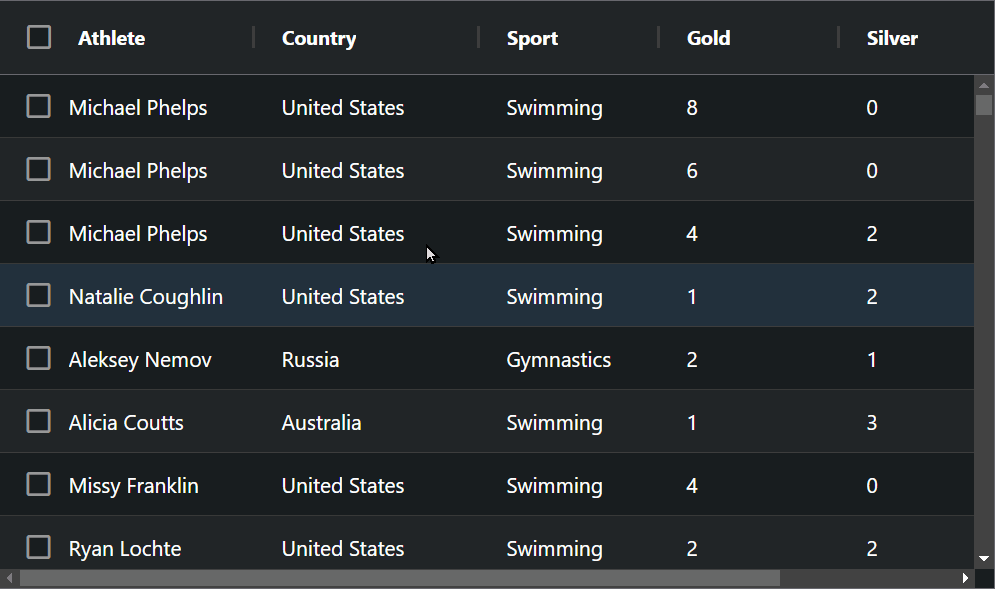
Task: Sort by the Country column header
Action: 319,38
